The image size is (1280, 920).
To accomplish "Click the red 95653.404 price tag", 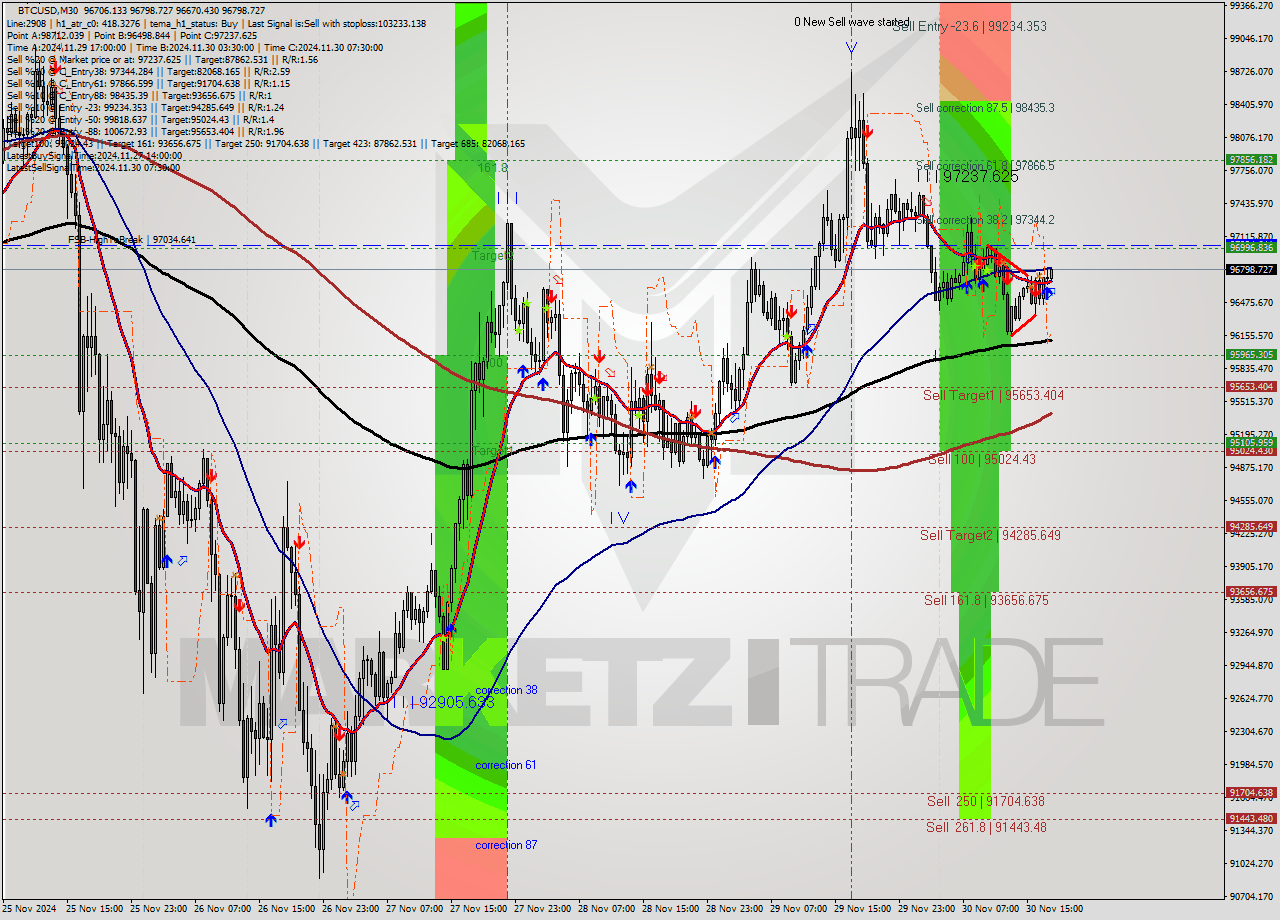I will (x=1251, y=386).
